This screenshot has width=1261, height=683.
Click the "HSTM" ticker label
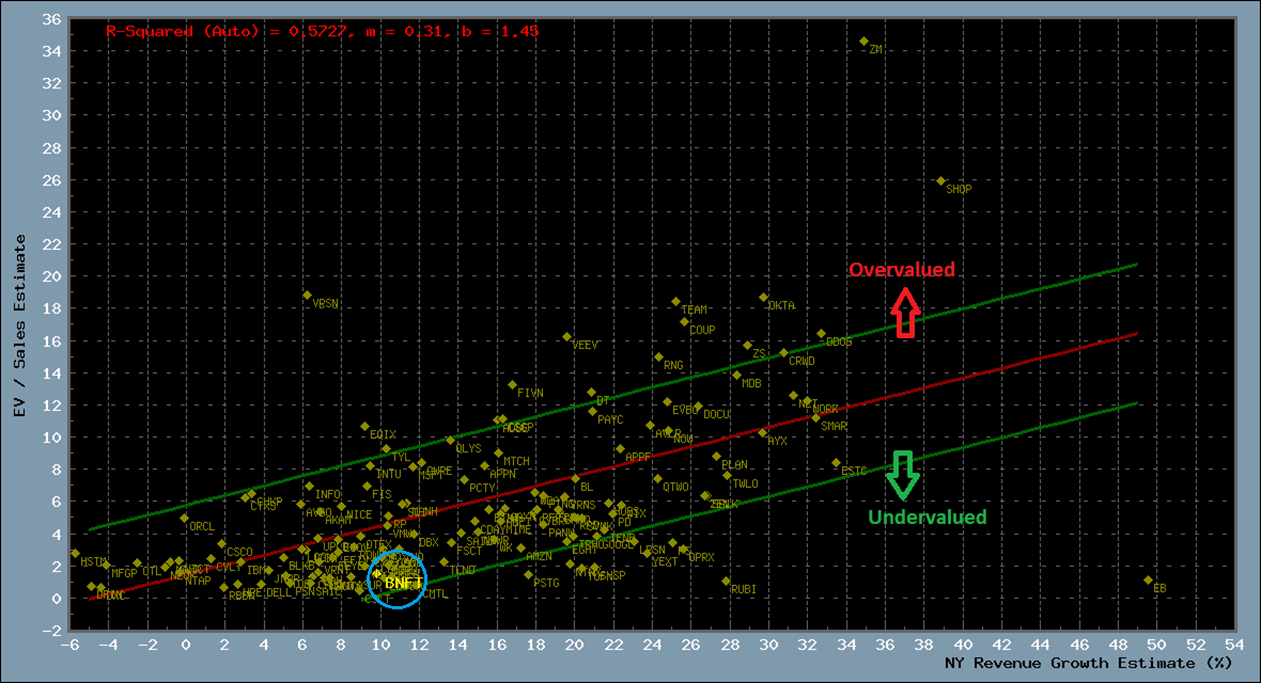pyautogui.click(x=94, y=563)
